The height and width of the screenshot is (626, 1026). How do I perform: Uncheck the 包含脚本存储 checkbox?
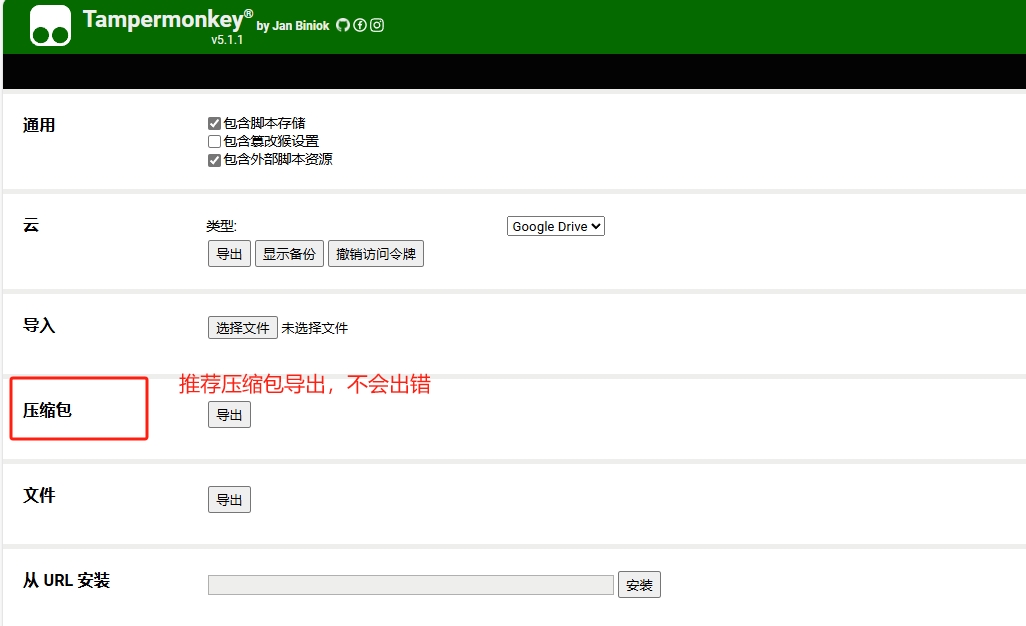pos(213,122)
